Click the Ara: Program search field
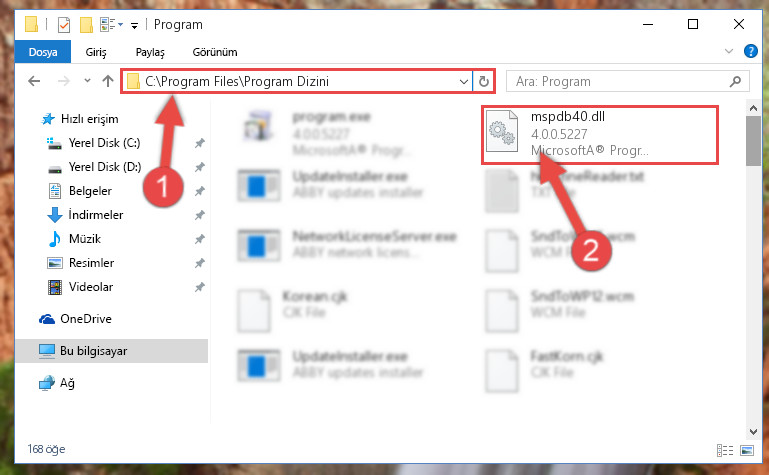 pyautogui.click(x=618, y=81)
